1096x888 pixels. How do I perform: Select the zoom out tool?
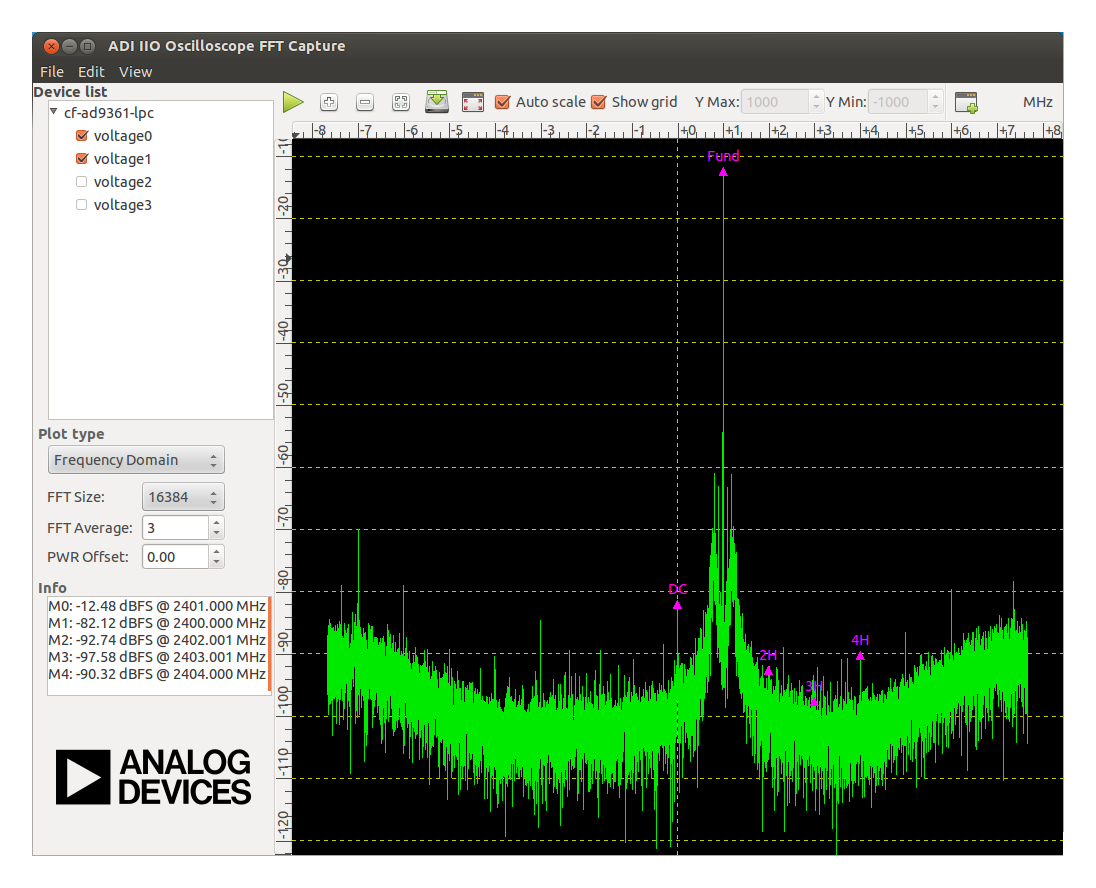pyautogui.click(x=365, y=101)
